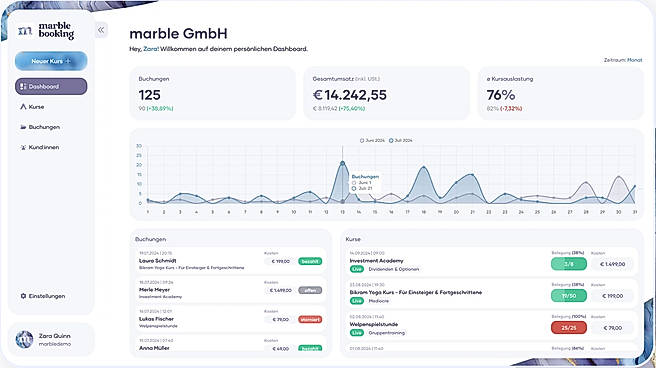Open Laura Schmidt's booking entry
The height and width of the screenshot is (368, 656).
[x=231, y=261]
